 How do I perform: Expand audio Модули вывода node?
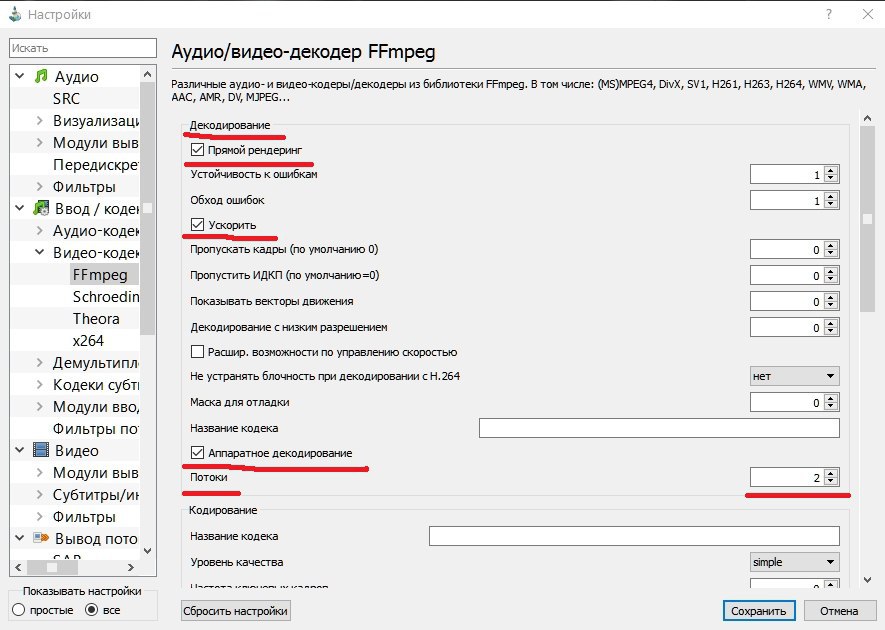[40, 142]
